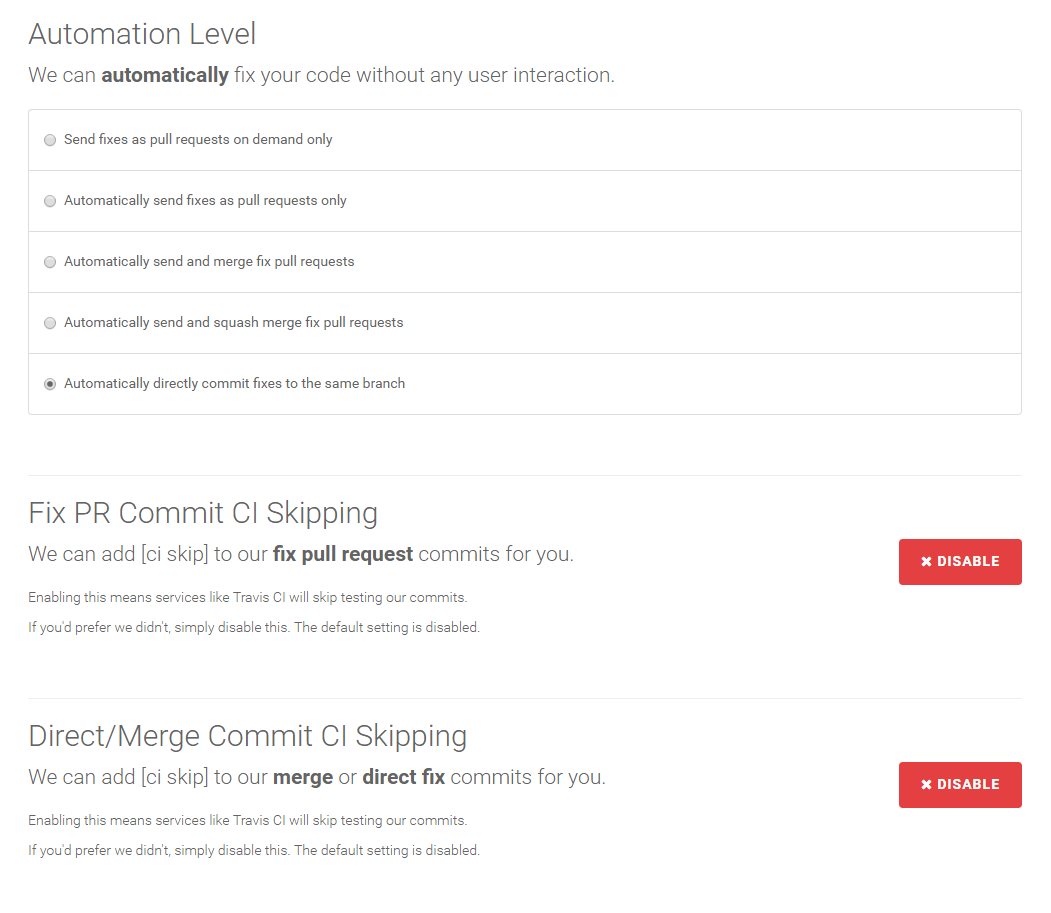Select the squash merge fix radio button
Screen dimensions: 1051x913
pyautogui.click(x=50, y=323)
